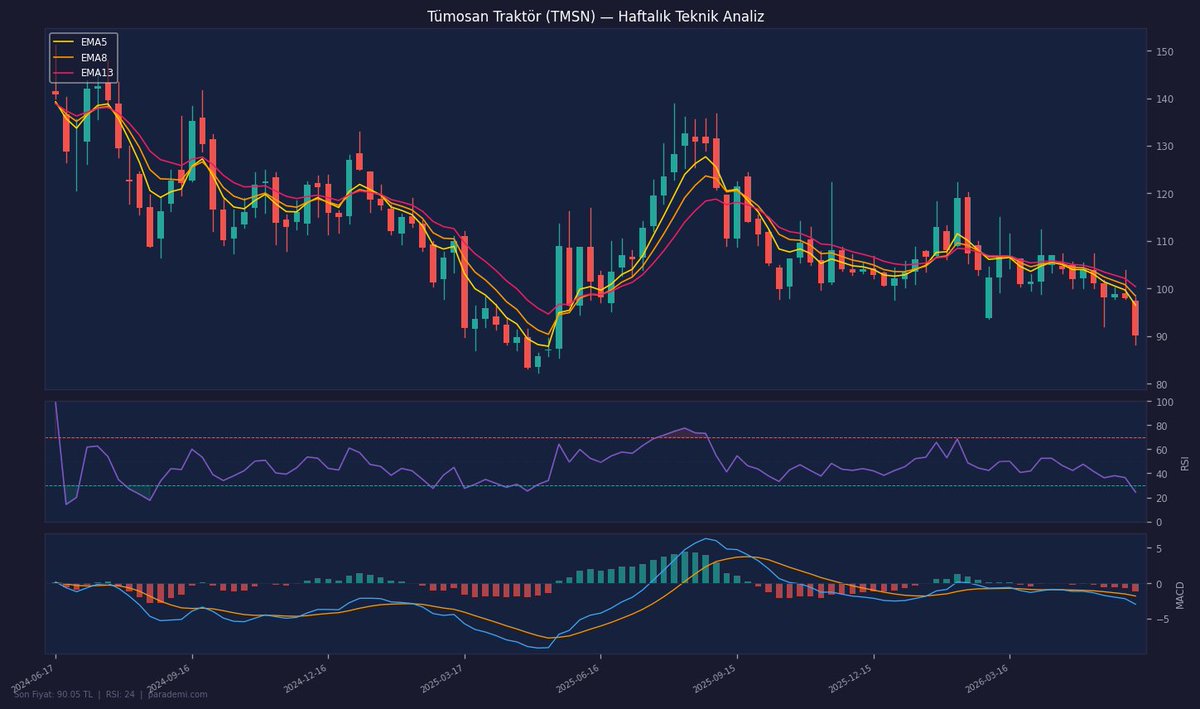Select the 2025-06-16 date tick label
The width and height of the screenshot is (1200, 709).
[577, 679]
